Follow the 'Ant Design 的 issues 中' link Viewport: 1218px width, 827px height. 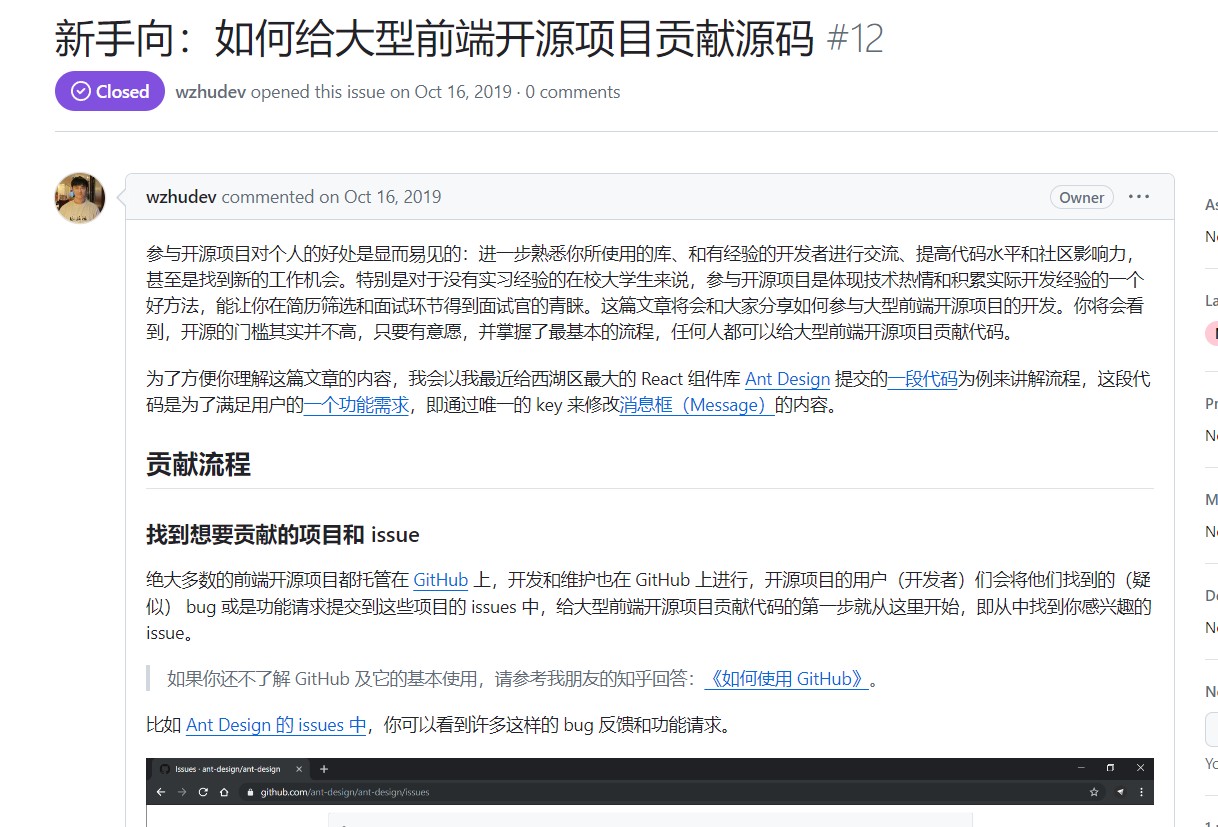[x=277, y=725]
